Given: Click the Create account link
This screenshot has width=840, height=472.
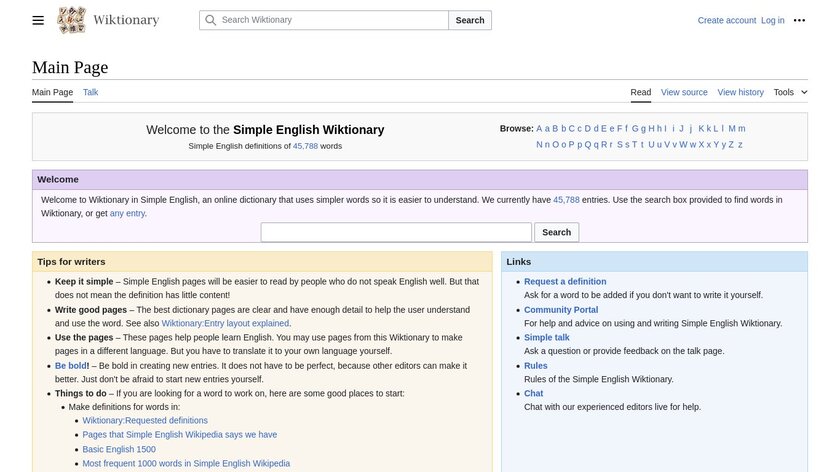Looking at the screenshot, I should click(727, 20).
